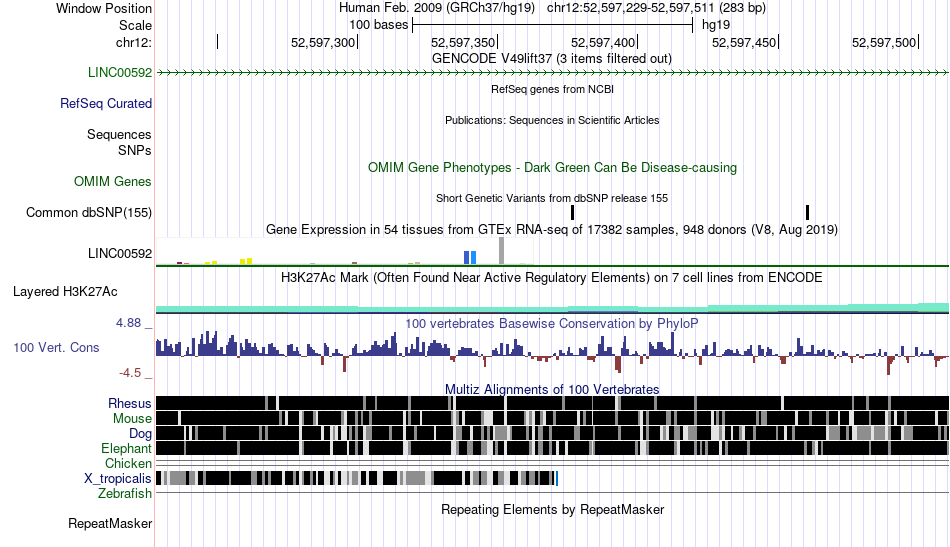950x547 pixels.
Task: Click Short Genetic Variants from dbSNP title
Action: tap(552, 198)
